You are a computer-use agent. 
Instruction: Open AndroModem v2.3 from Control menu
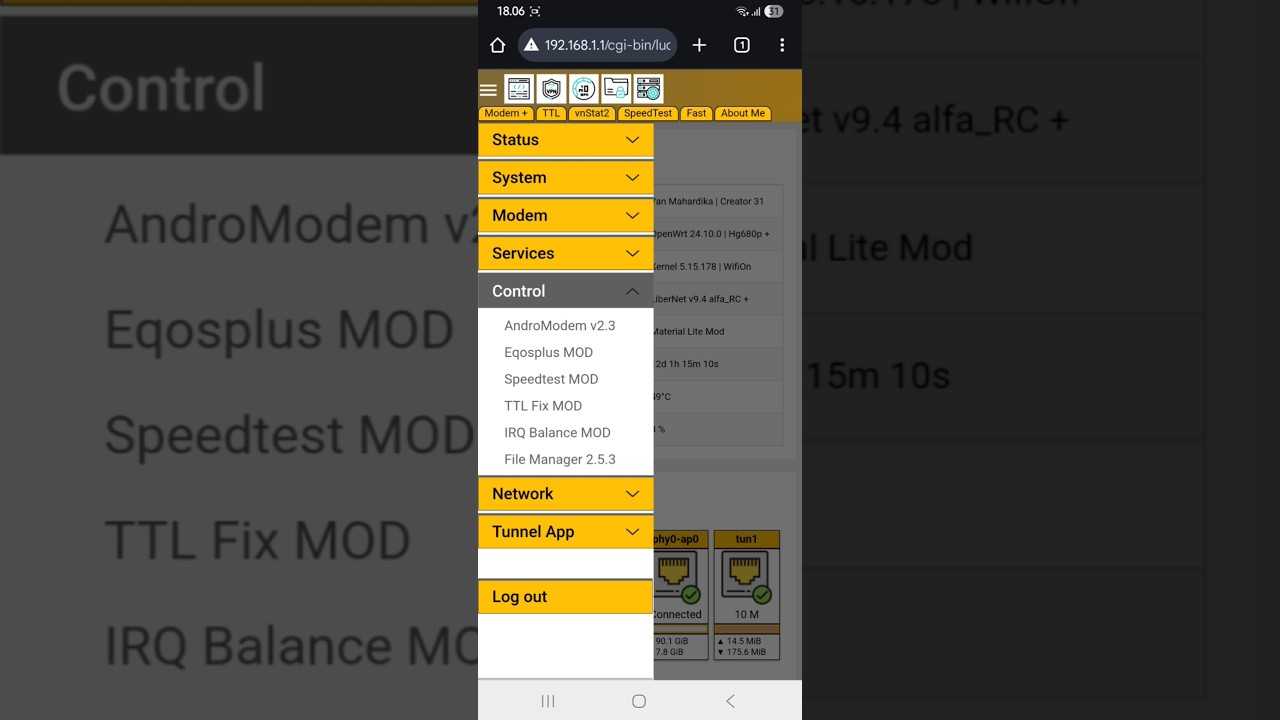[560, 326]
